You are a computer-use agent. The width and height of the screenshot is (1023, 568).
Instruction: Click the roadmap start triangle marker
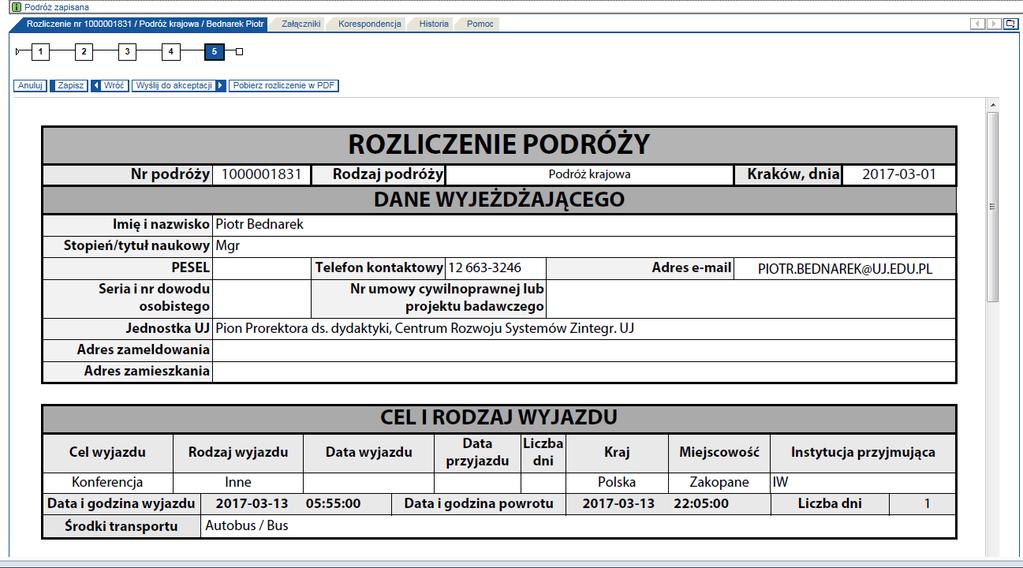[18, 52]
